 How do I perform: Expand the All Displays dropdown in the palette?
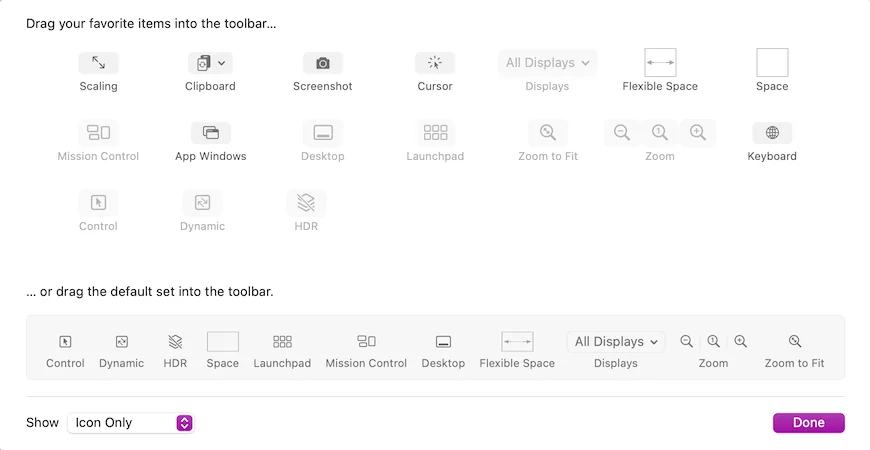coord(547,63)
